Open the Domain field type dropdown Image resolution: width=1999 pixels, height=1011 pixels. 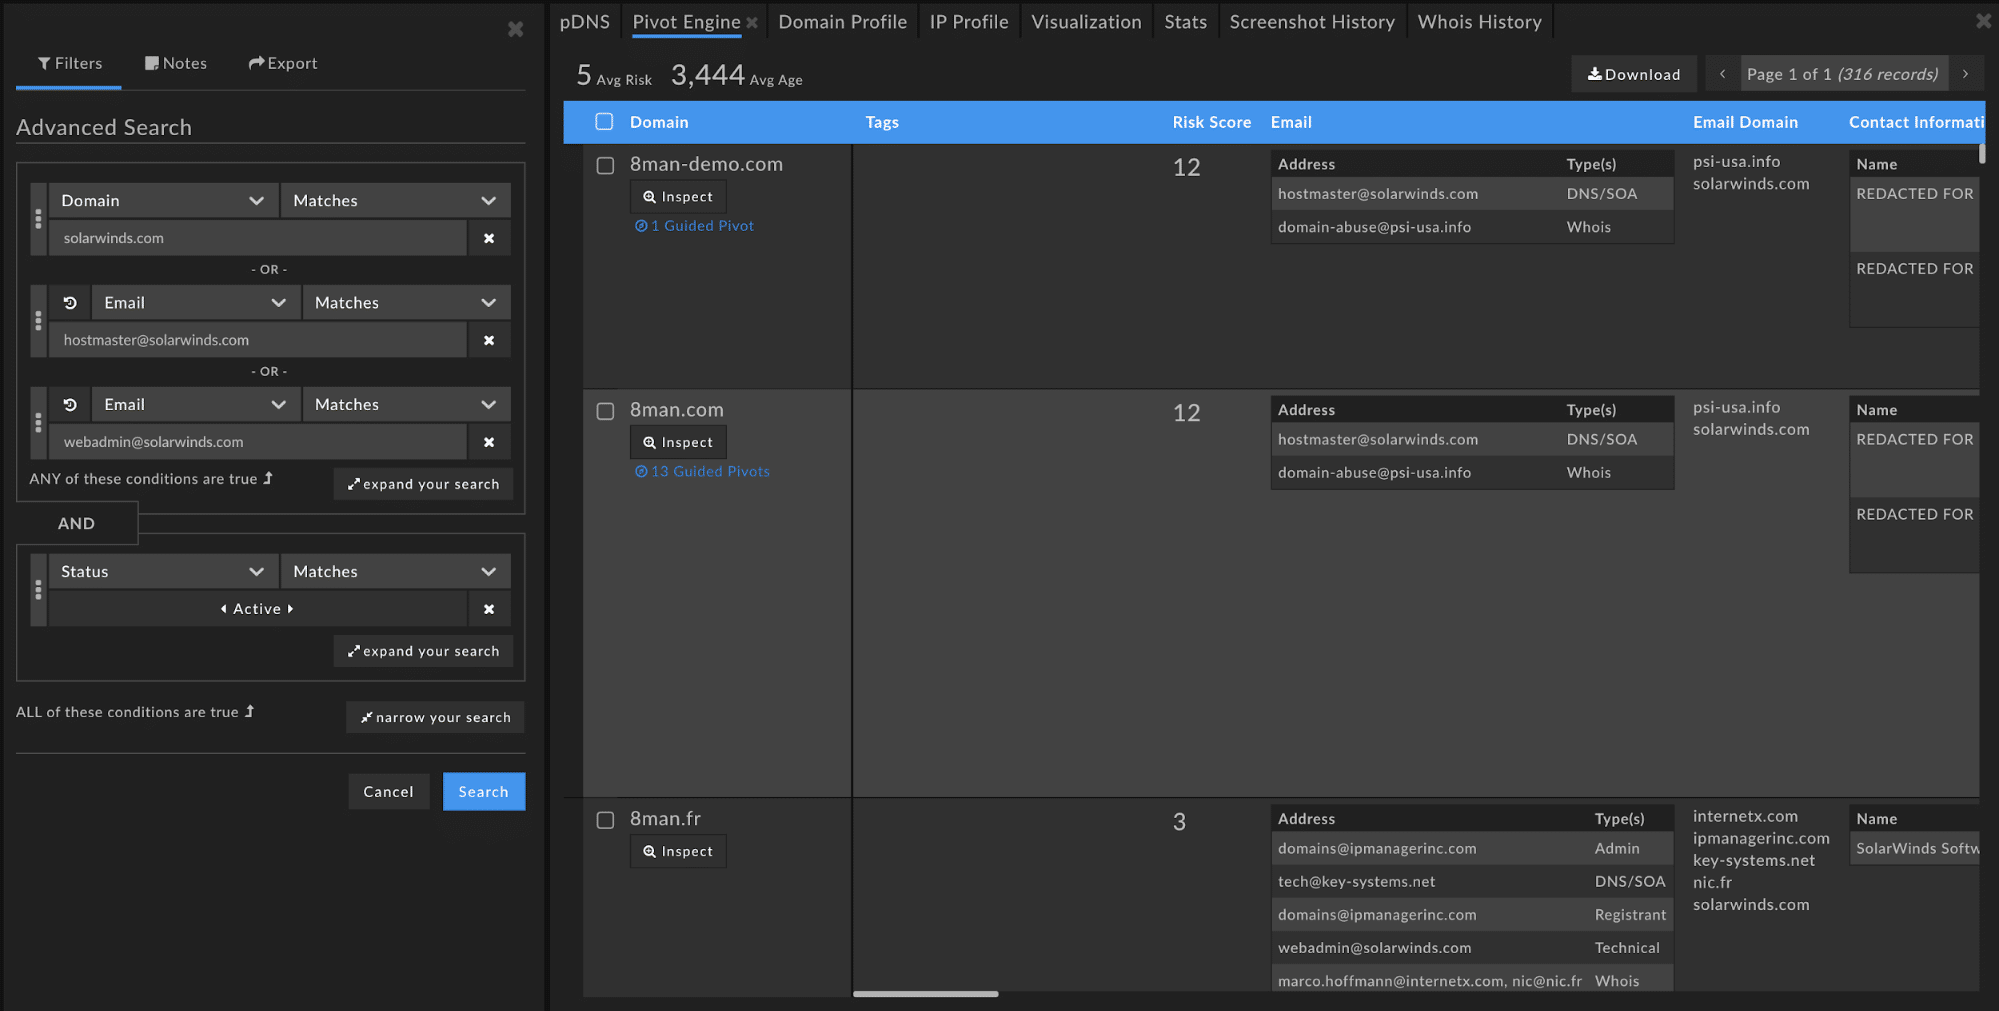click(162, 201)
